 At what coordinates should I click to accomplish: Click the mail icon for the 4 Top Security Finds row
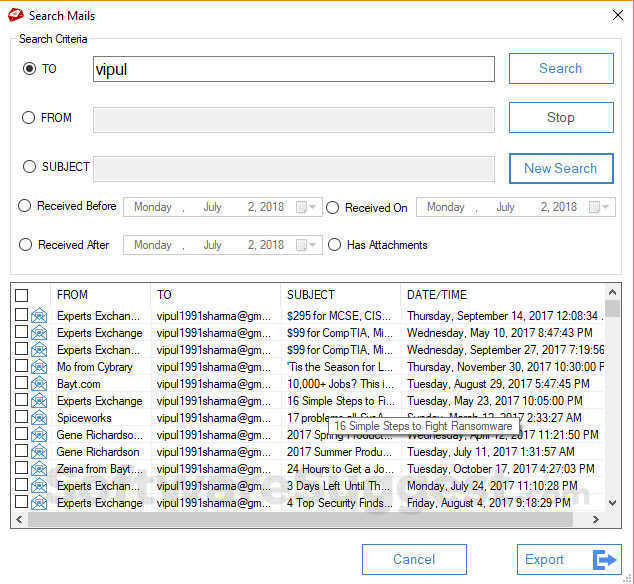pos(39,503)
